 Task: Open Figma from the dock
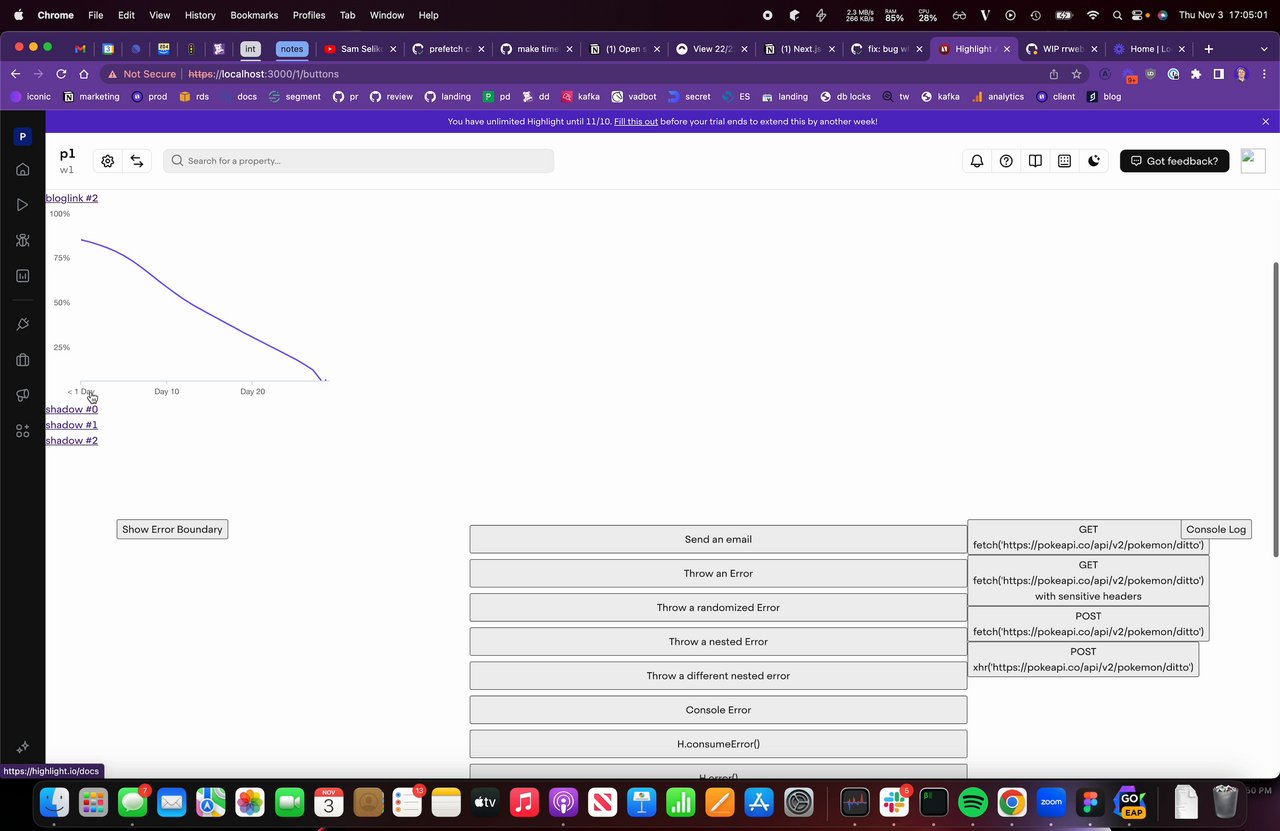click(1090, 802)
